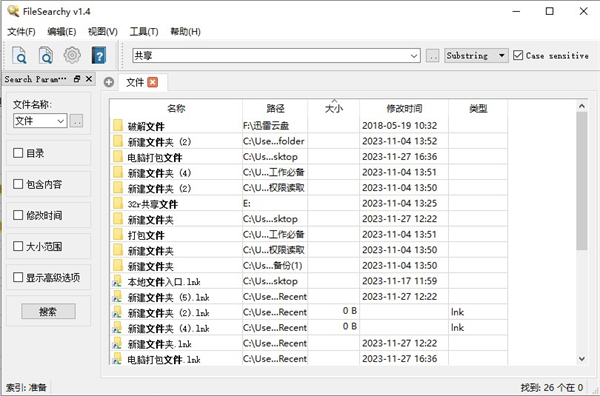Click the 2018-05-19 10:32 date cell
The width and height of the screenshot is (600, 396).
click(404, 125)
